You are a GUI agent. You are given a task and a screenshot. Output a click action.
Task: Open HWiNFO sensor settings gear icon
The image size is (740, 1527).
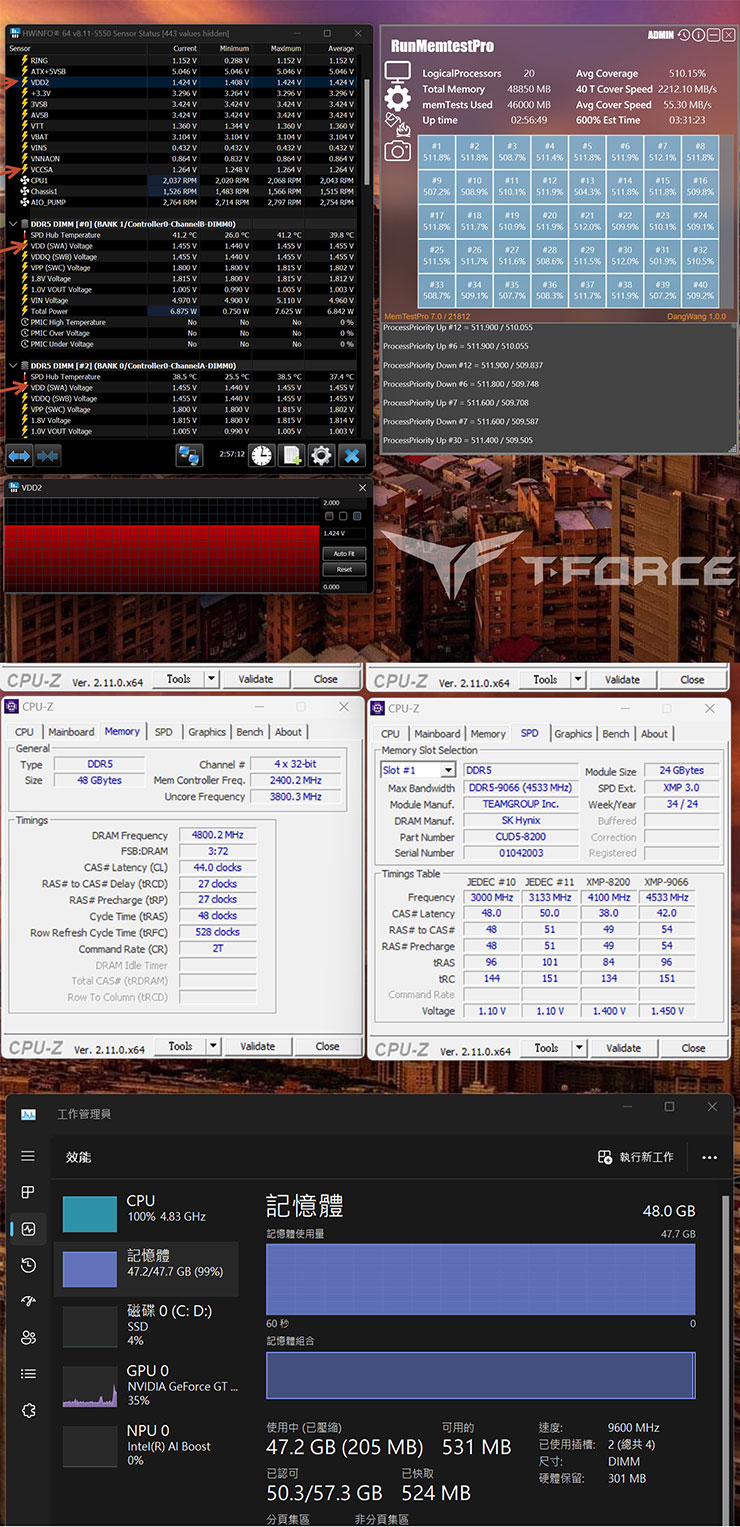(x=321, y=456)
